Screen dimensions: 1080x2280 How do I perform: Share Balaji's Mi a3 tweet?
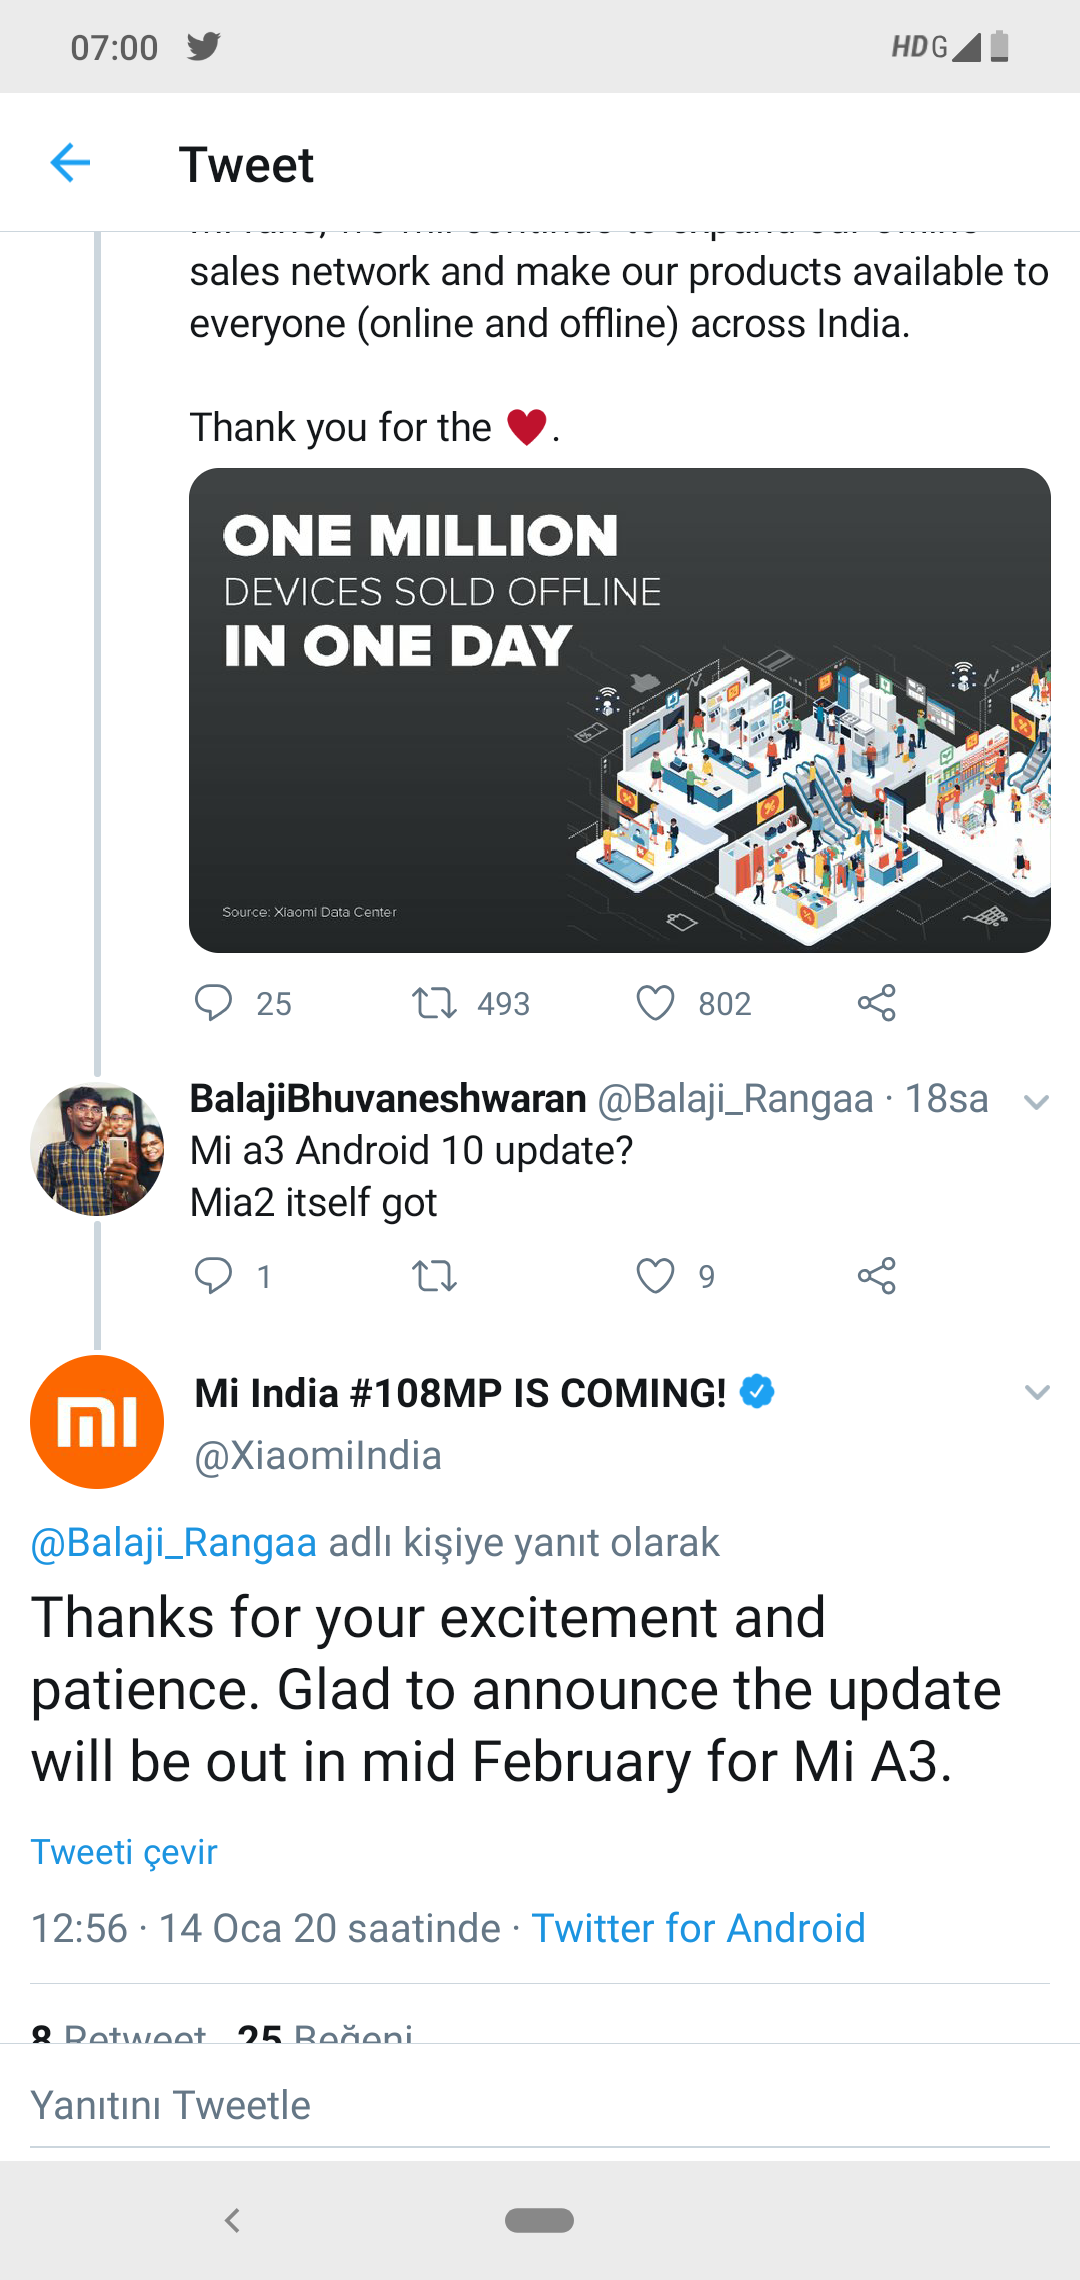(877, 1276)
